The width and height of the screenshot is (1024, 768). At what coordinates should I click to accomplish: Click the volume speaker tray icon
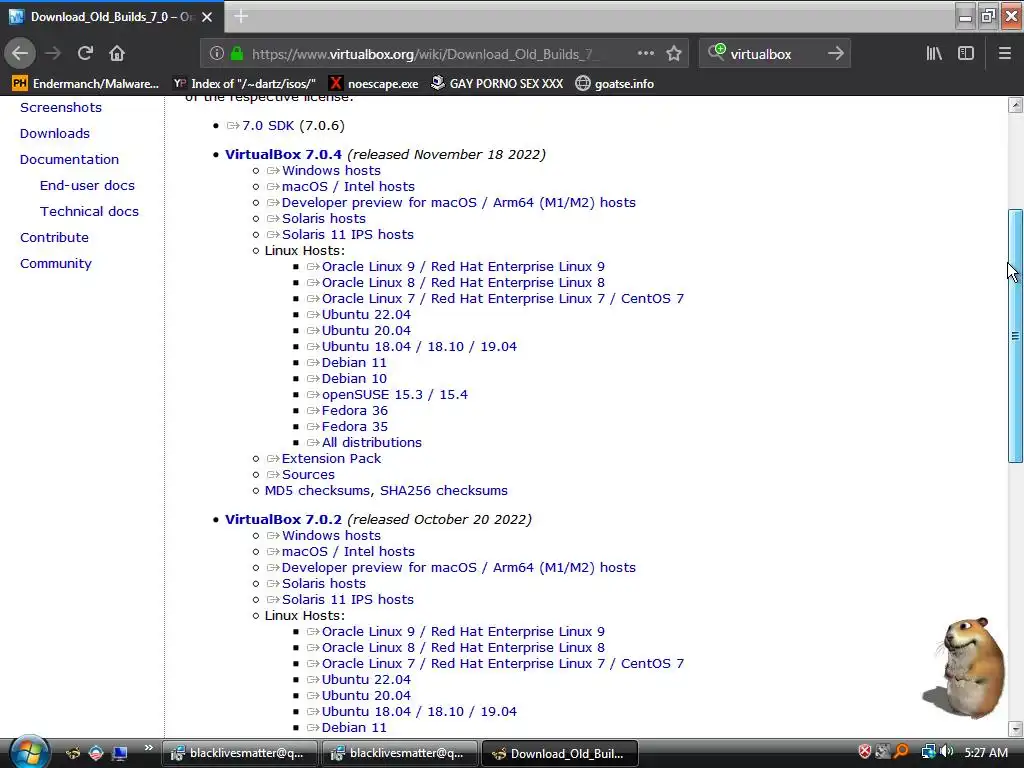[947, 752]
